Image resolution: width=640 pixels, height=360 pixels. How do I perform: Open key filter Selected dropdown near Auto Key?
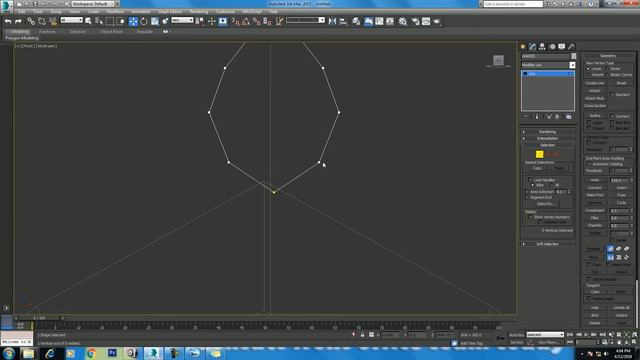(x=545, y=335)
